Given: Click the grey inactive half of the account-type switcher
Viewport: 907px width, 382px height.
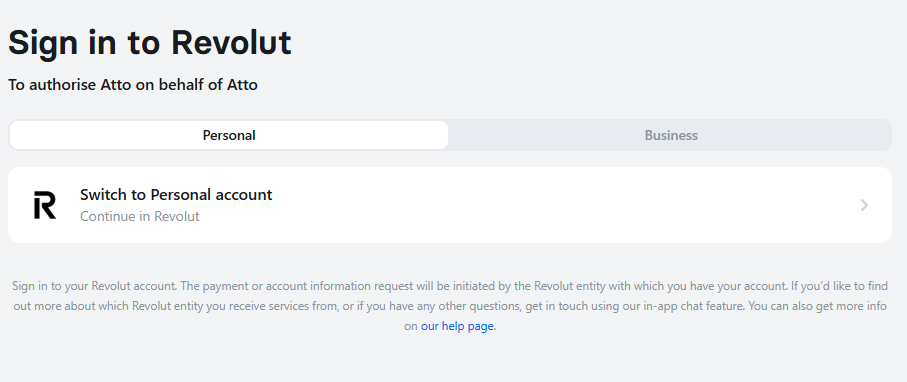Looking at the screenshot, I should pyautogui.click(x=670, y=135).
